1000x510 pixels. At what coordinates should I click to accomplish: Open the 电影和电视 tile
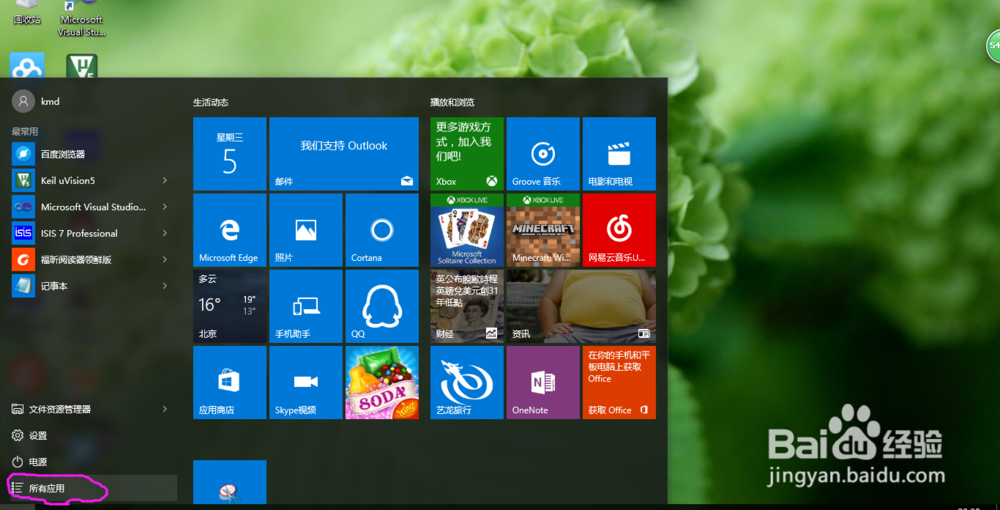(619, 154)
